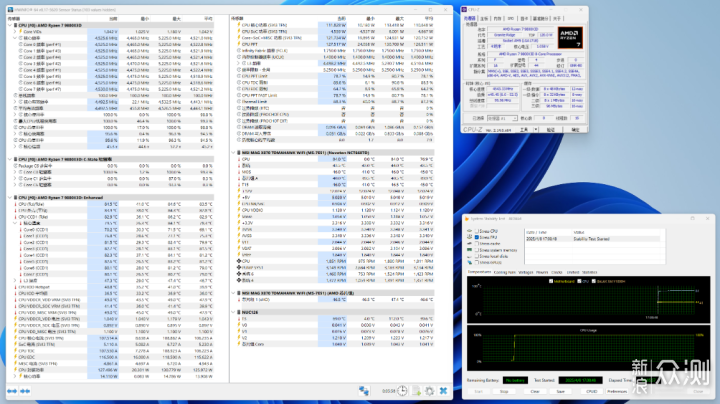The width and height of the screenshot is (720, 404).
Task: Open HWiNFO sensor settings gear icon
Action: point(430,391)
